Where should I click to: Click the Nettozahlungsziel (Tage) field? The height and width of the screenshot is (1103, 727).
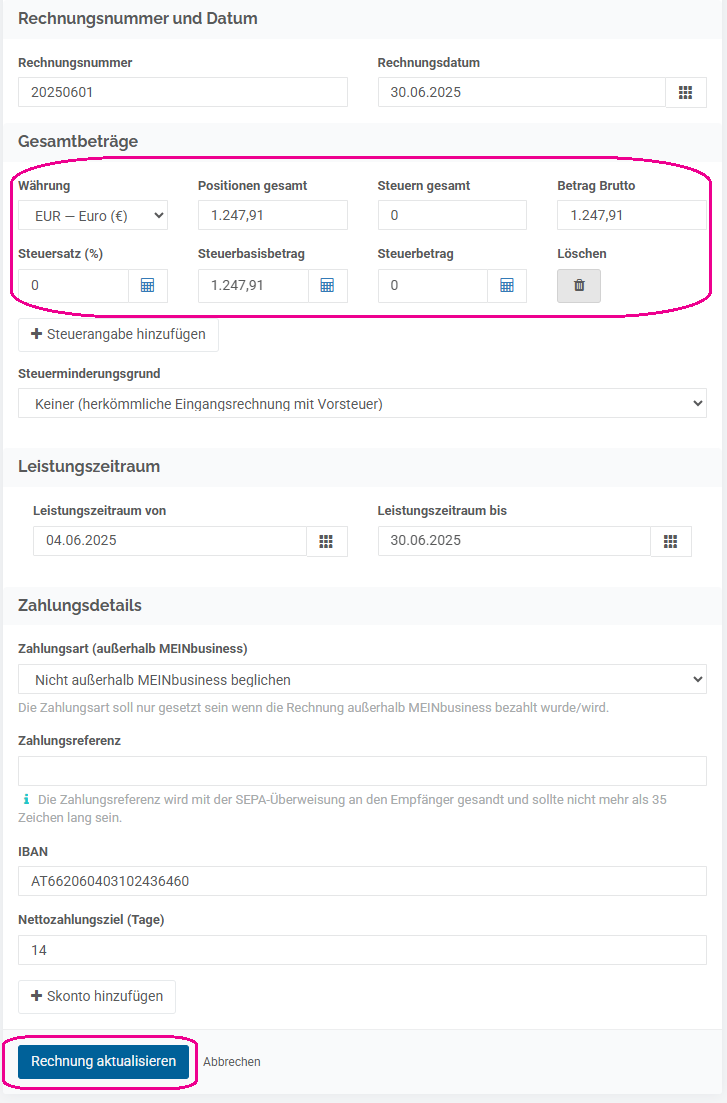click(x=362, y=950)
